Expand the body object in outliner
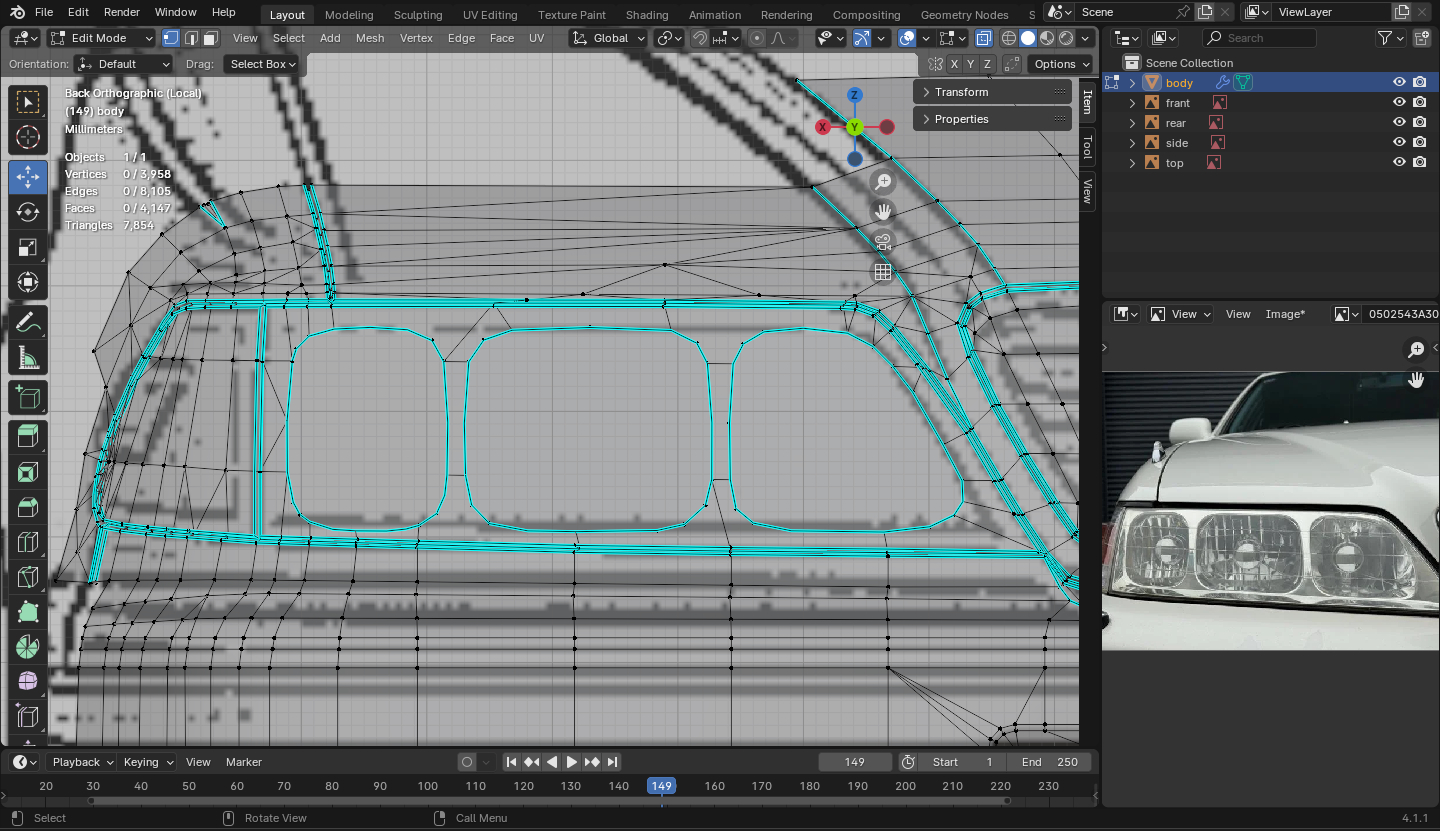1440x831 pixels. (1132, 83)
